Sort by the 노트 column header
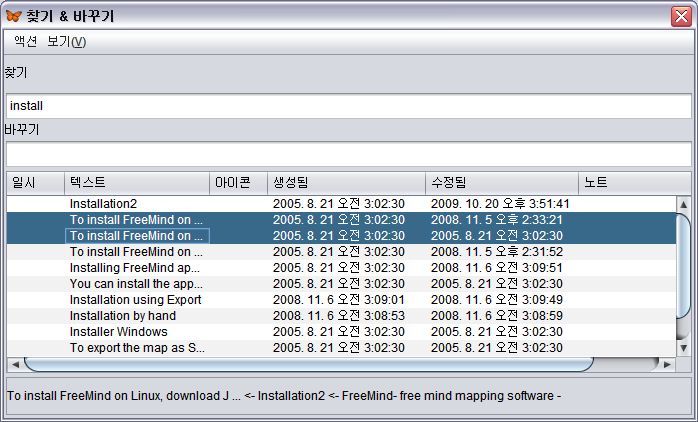This screenshot has height=422, width=698. (635, 183)
